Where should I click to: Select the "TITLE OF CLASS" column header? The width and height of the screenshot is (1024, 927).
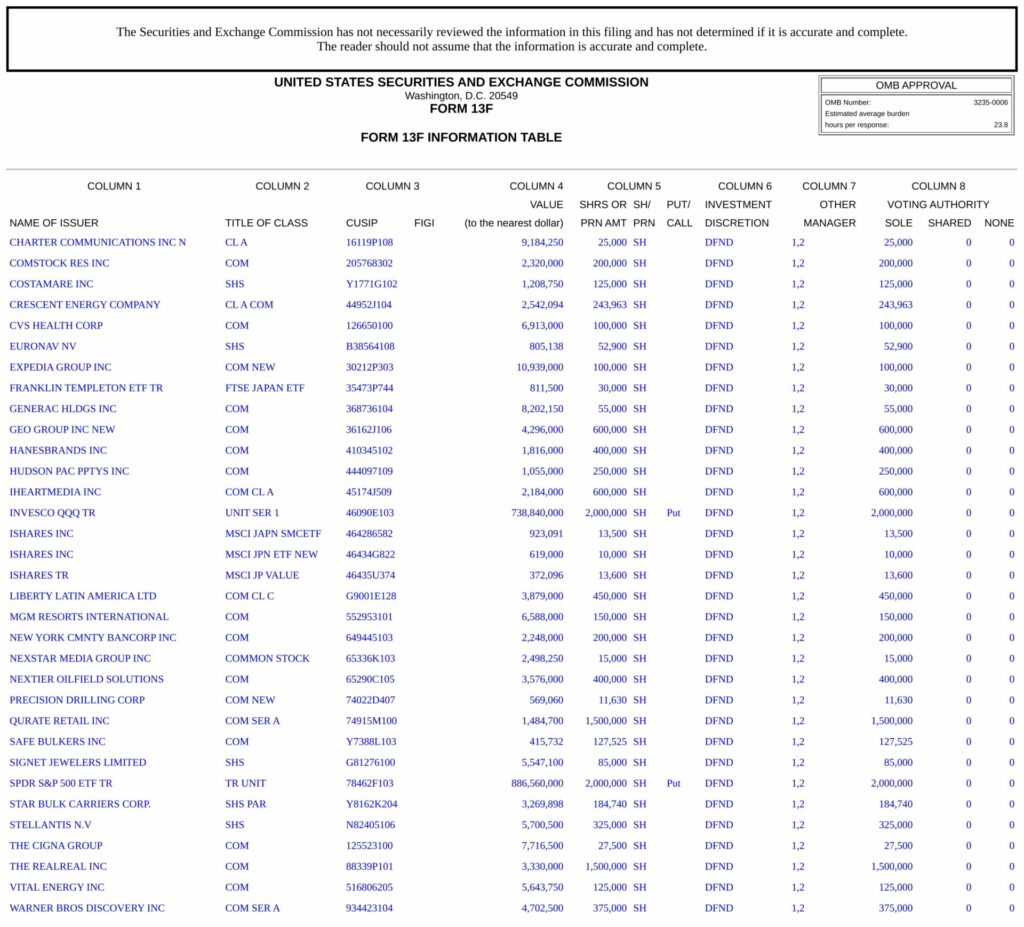pos(266,223)
